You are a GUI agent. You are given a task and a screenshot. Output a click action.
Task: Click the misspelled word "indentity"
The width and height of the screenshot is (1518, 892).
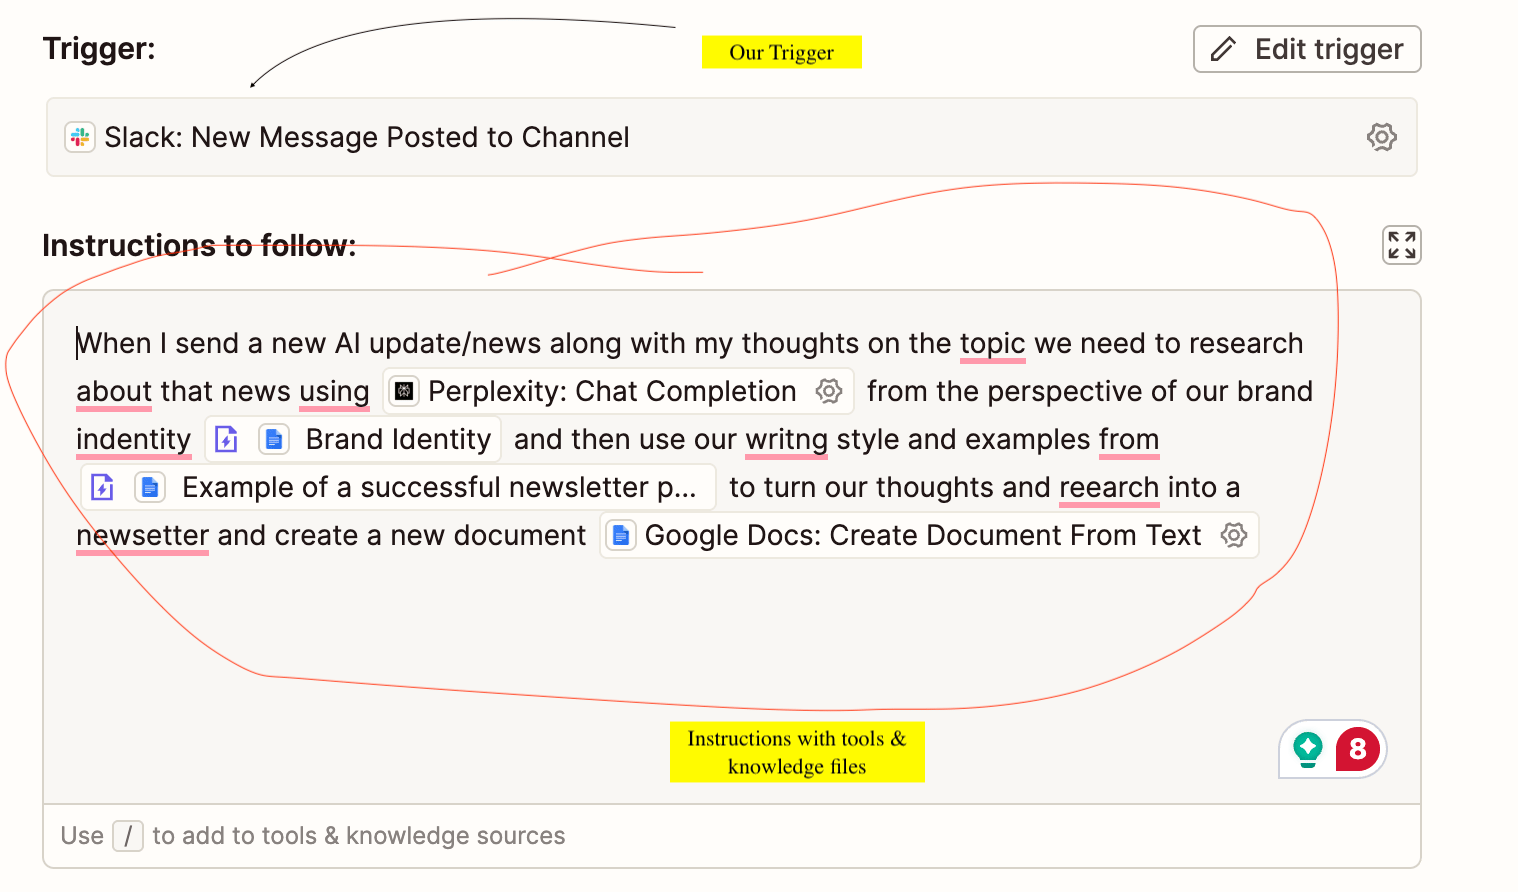(134, 439)
